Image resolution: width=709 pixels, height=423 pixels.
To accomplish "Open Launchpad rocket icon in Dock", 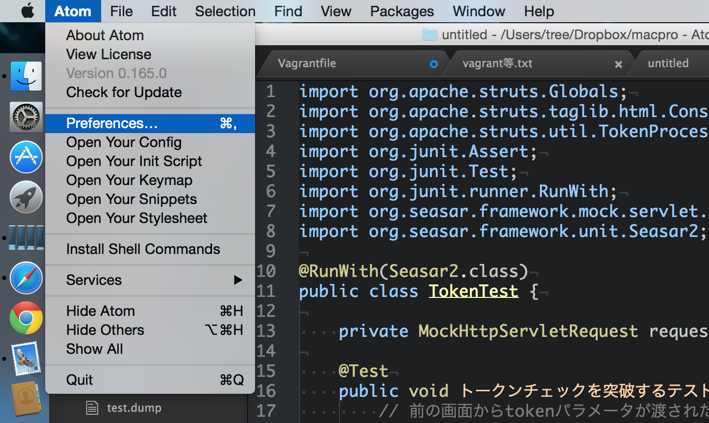I will [26, 197].
